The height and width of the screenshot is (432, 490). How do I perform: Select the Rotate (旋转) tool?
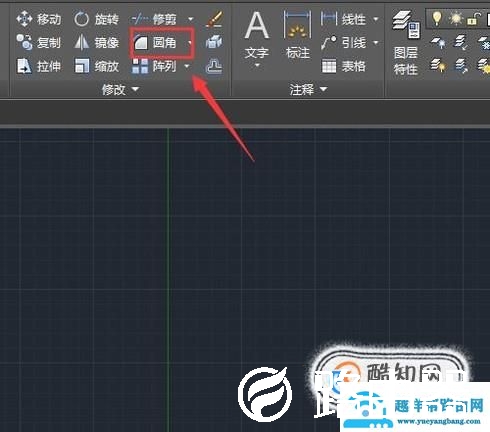coord(96,19)
